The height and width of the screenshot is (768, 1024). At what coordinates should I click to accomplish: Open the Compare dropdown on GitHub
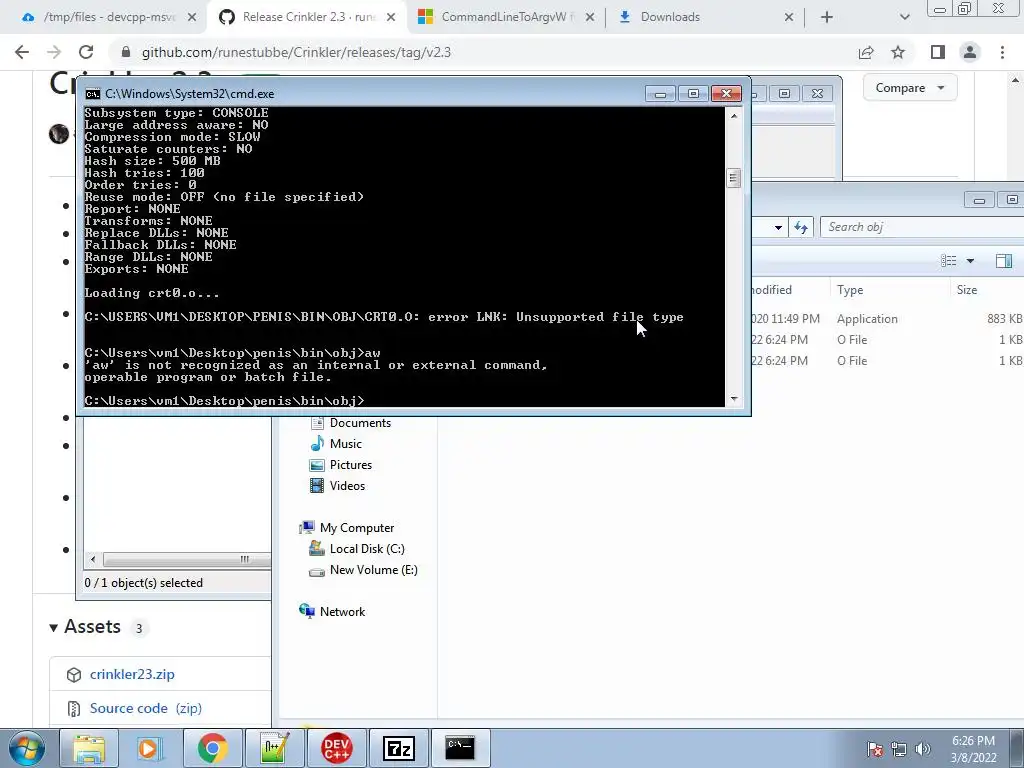[910, 88]
